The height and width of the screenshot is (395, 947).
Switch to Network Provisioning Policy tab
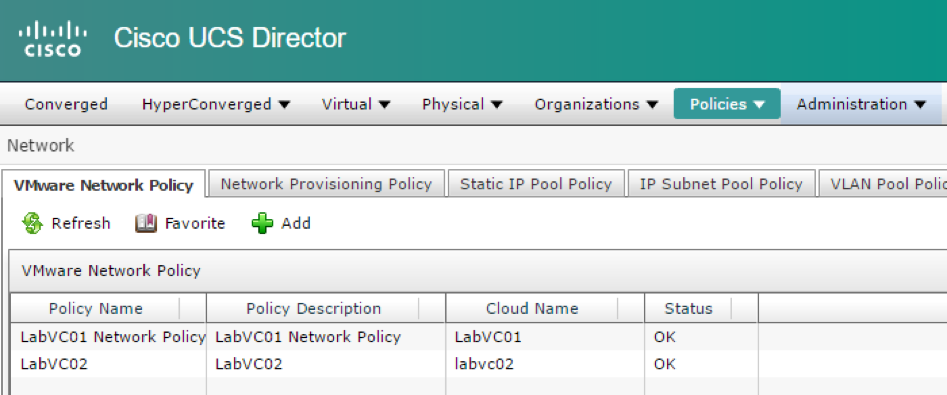326,184
